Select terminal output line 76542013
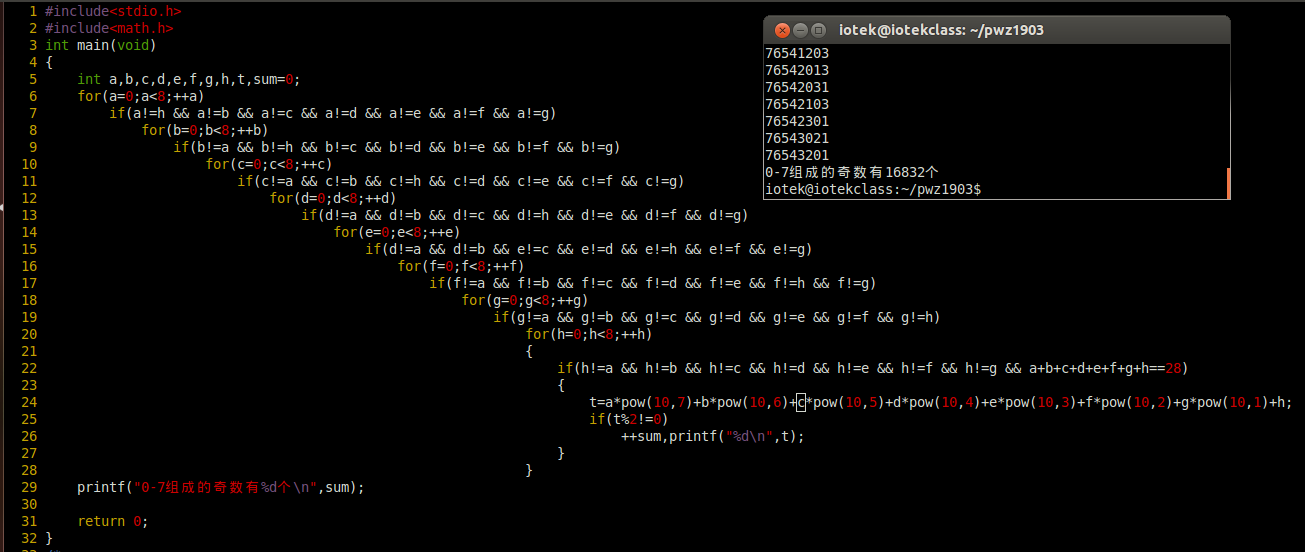 pos(797,70)
